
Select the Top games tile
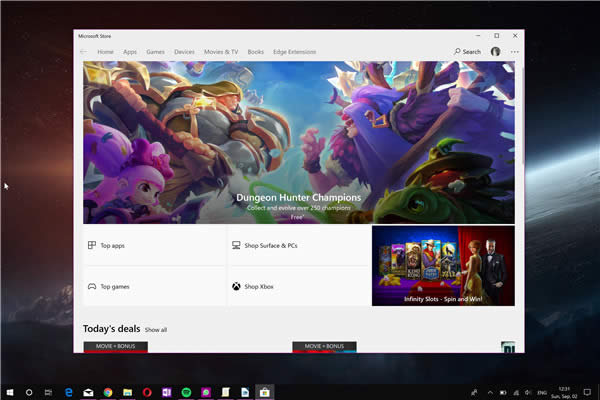pos(154,286)
